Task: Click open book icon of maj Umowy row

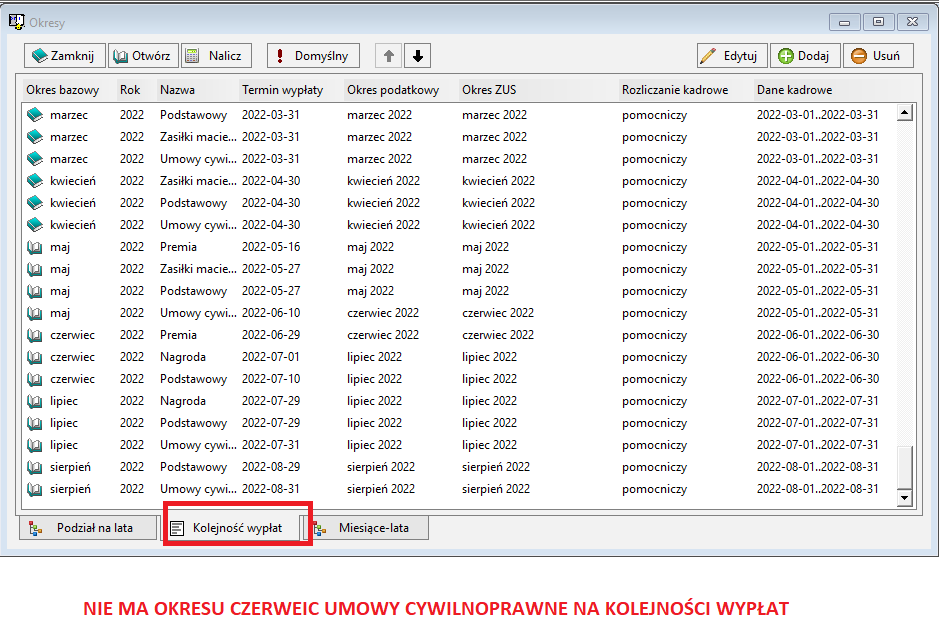Action: (x=35, y=313)
